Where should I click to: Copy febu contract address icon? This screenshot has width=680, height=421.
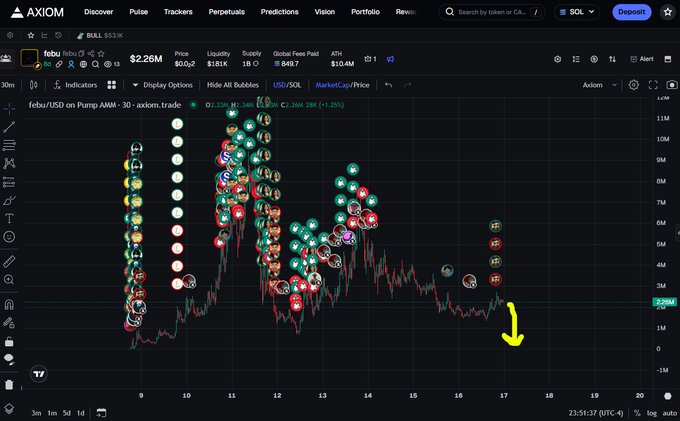[81, 53]
